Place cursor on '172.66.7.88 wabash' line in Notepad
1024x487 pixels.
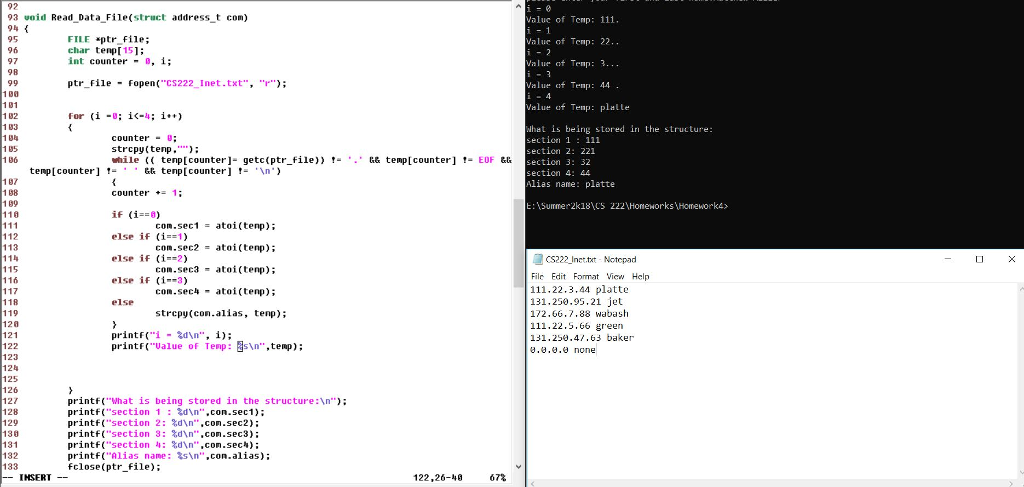579,314
